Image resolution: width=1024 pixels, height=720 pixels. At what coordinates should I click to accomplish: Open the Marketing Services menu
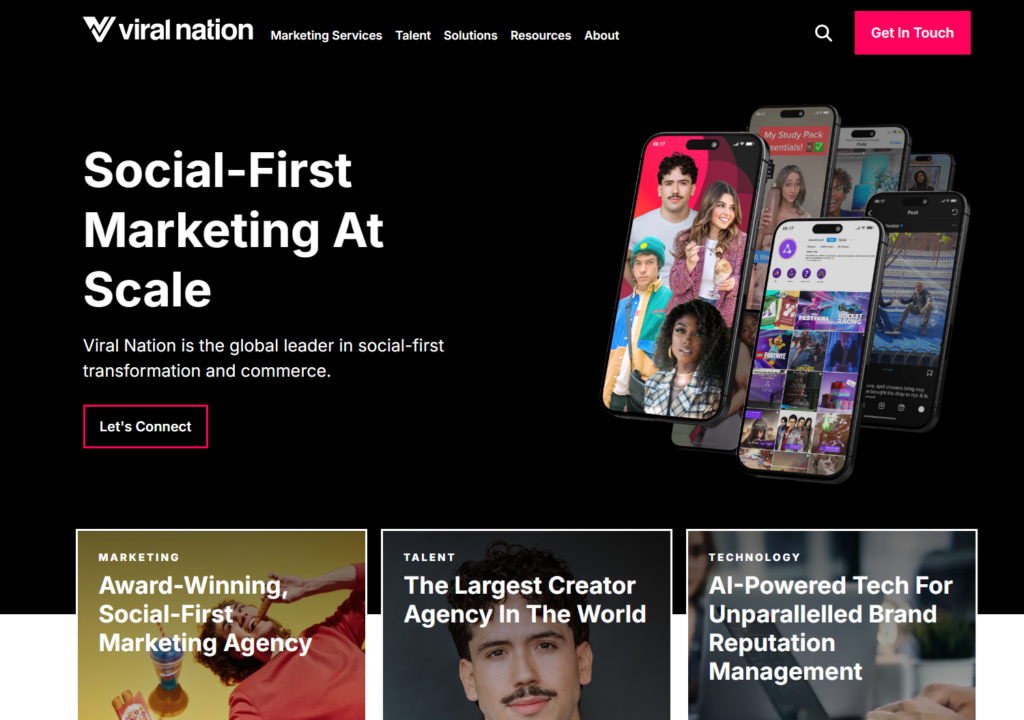coord(326,35)
